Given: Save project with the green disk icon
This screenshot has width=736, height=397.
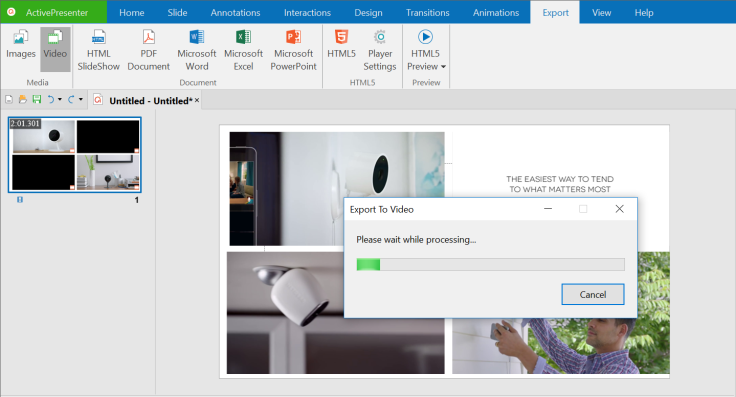Looking at the screenshot, I should (37, 99).
